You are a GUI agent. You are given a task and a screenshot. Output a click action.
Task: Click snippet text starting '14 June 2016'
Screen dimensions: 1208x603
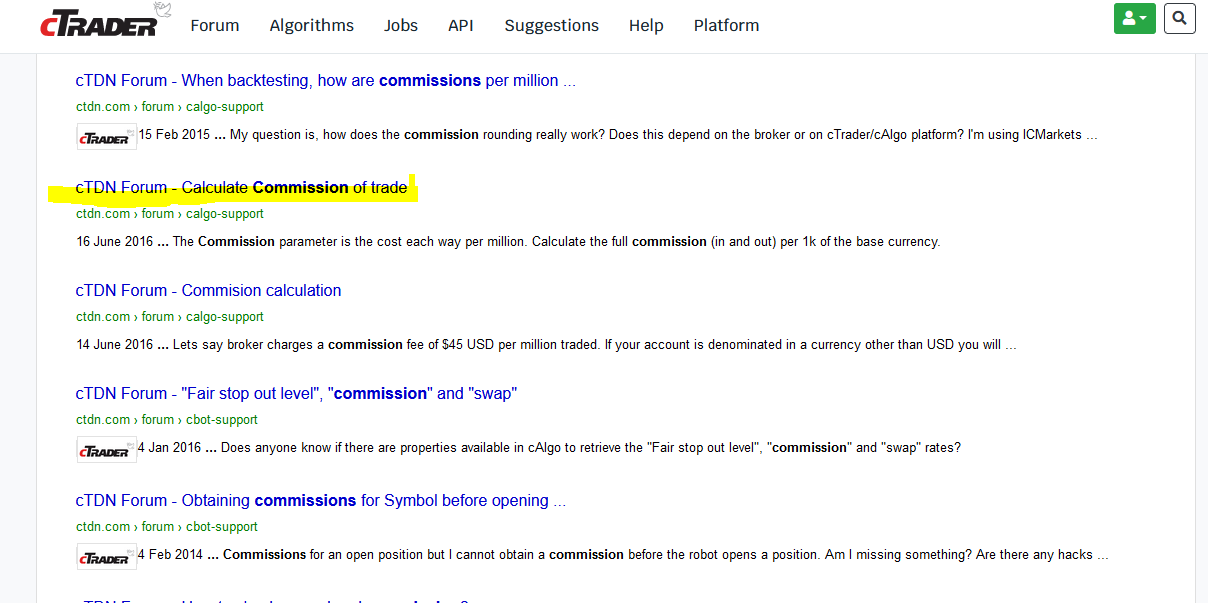[x=546, y=345]
